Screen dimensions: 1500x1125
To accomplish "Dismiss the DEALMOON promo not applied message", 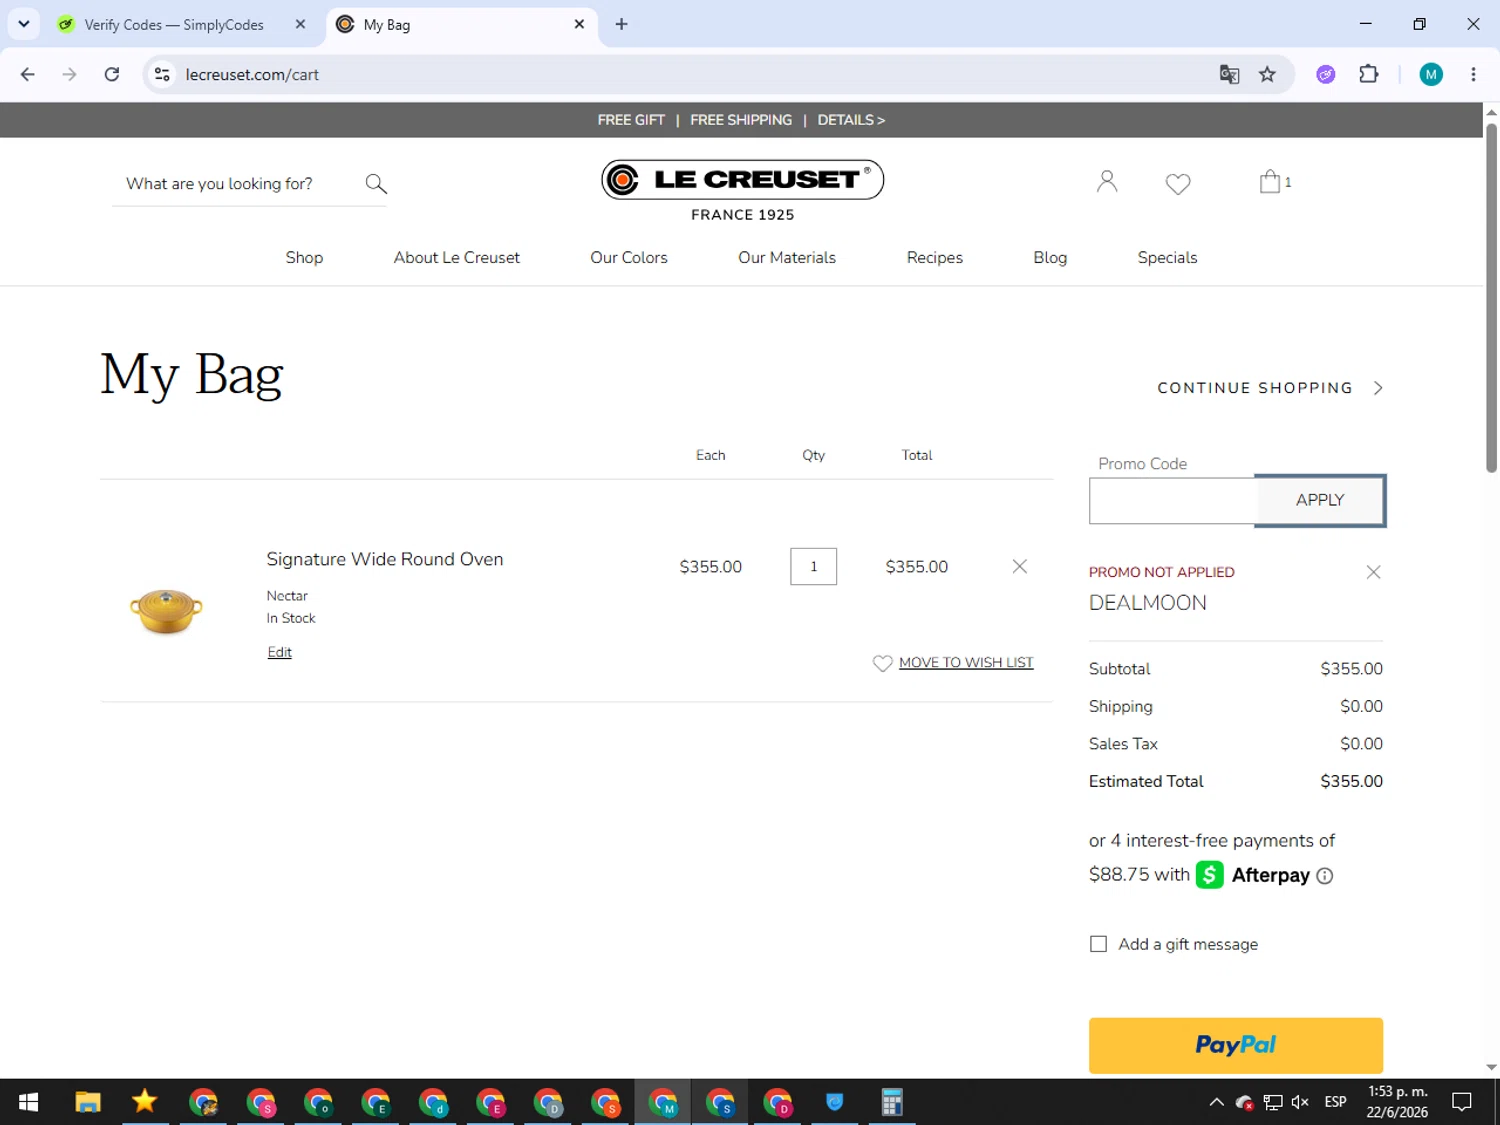I will [x=1373, y=572].
